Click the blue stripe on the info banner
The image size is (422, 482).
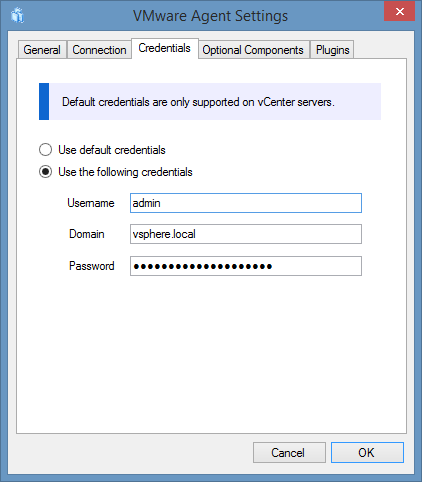[x=44, y=101]
